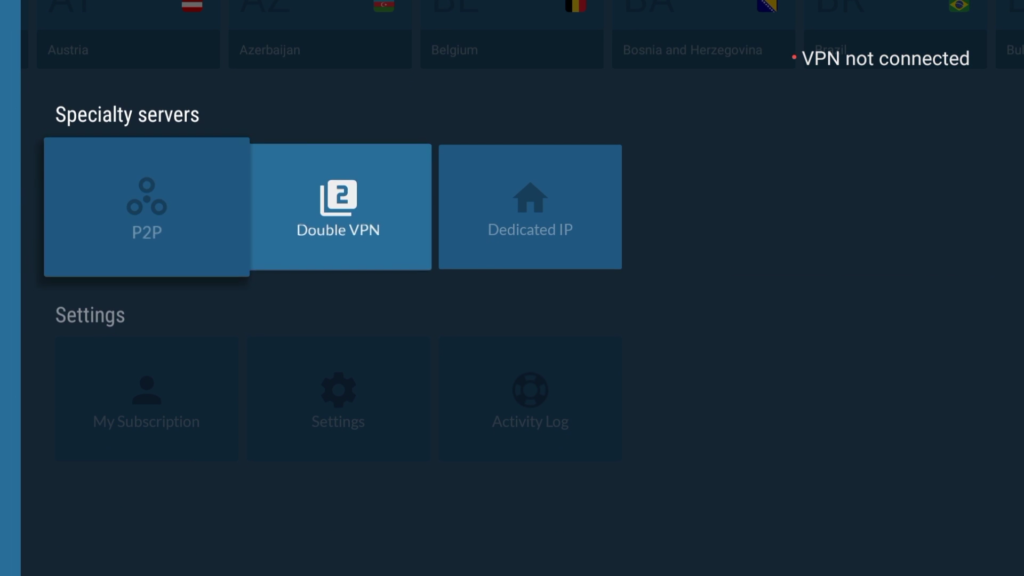This screenshot has width=1024, height=576.
Task: Open the Settings gear tile
Action: click(338, 399)
